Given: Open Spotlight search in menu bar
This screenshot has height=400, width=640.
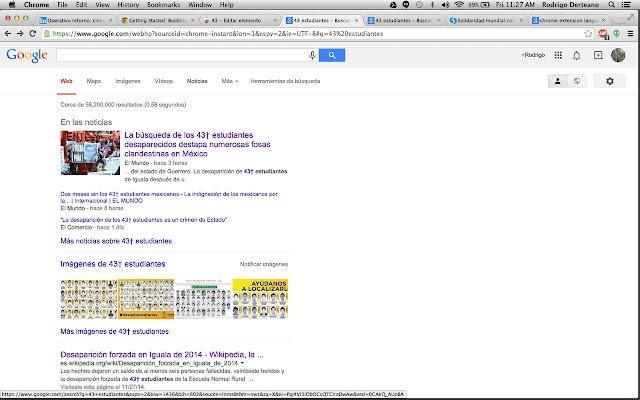Looking at the screenshot, I should (x=611, y=5).
